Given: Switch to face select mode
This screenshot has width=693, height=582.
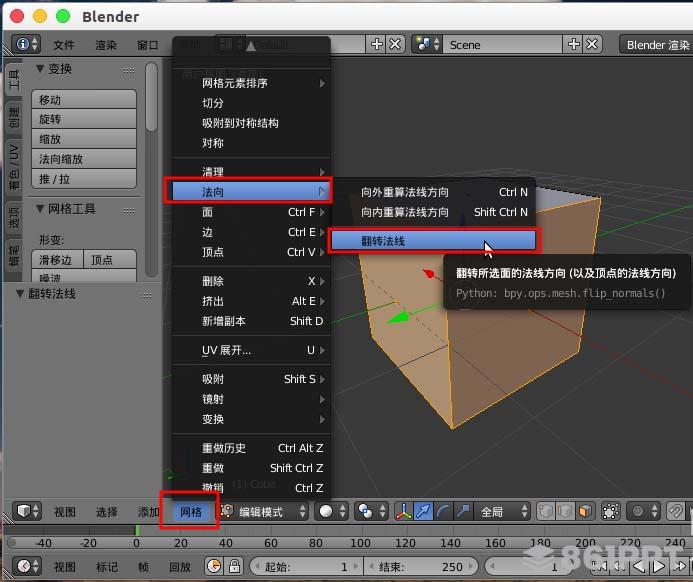Looking at the screenshot, I should 585,512.
